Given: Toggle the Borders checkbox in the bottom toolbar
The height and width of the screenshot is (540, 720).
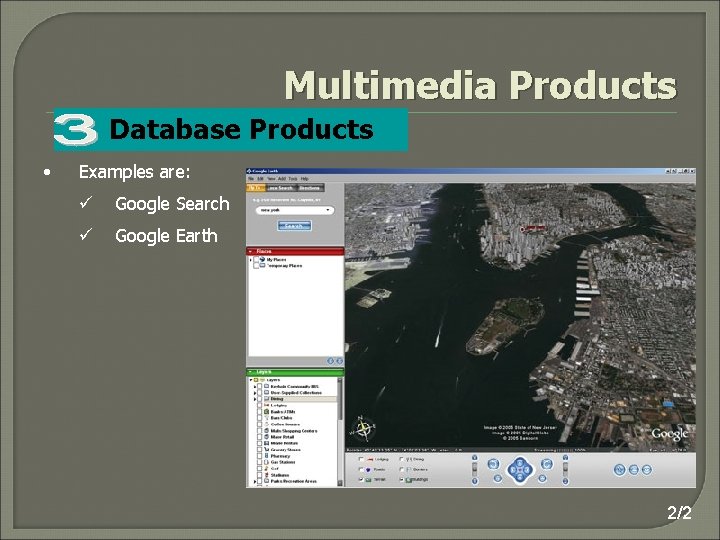Looking at the screenshot, I should click(401, 469).
